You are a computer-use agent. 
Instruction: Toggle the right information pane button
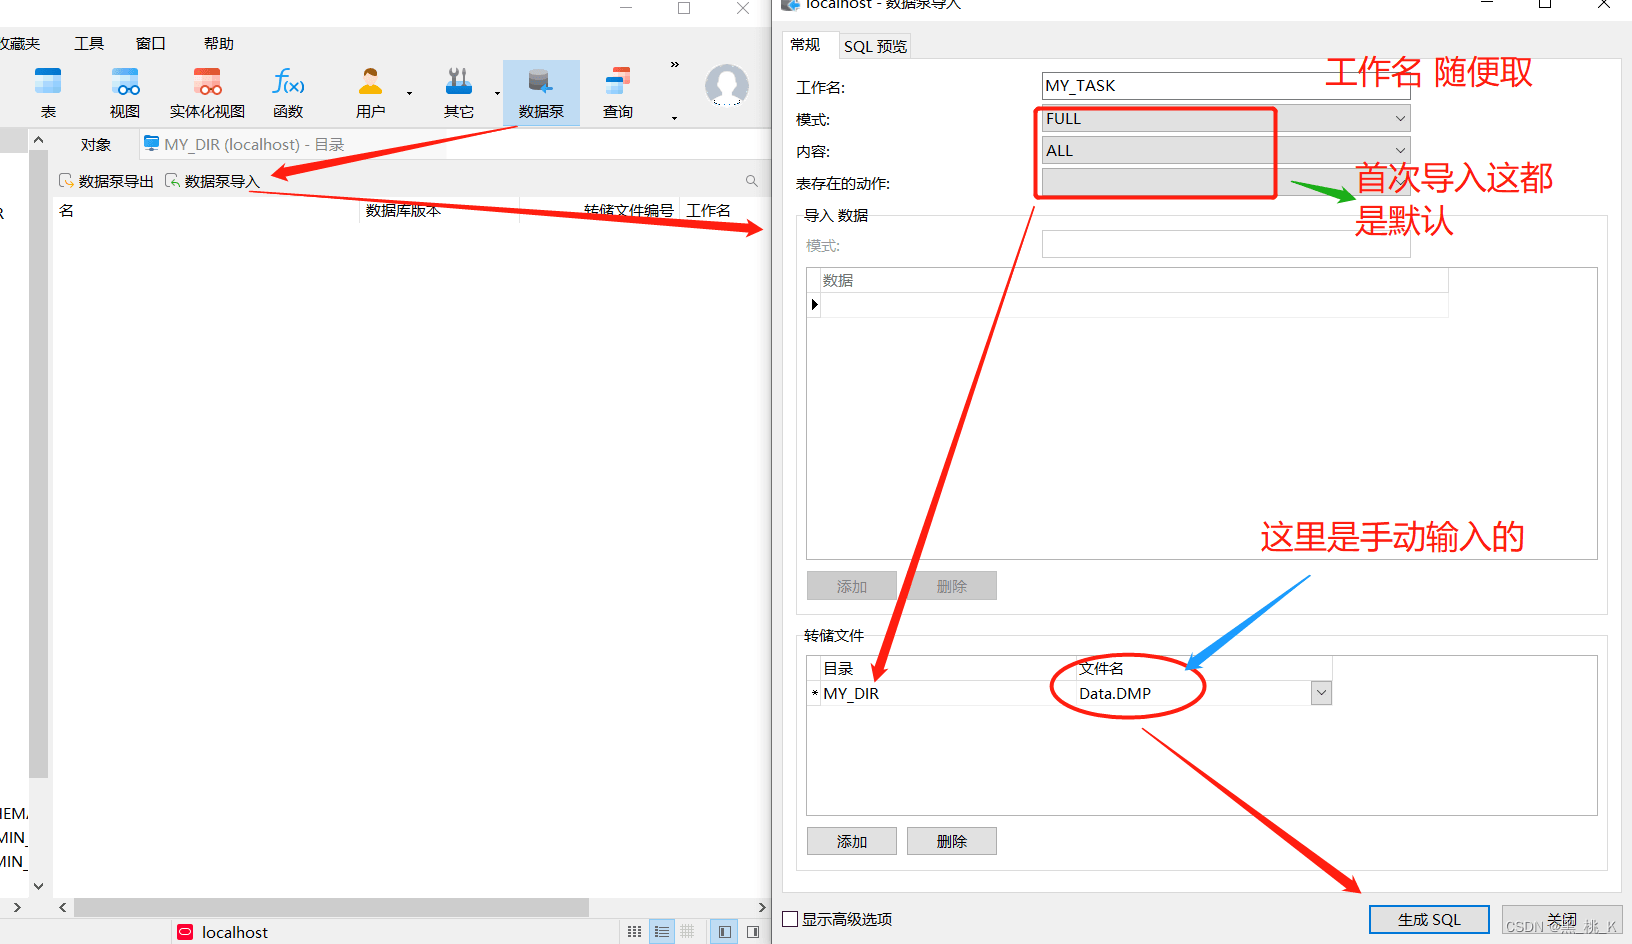coord(753,932)
